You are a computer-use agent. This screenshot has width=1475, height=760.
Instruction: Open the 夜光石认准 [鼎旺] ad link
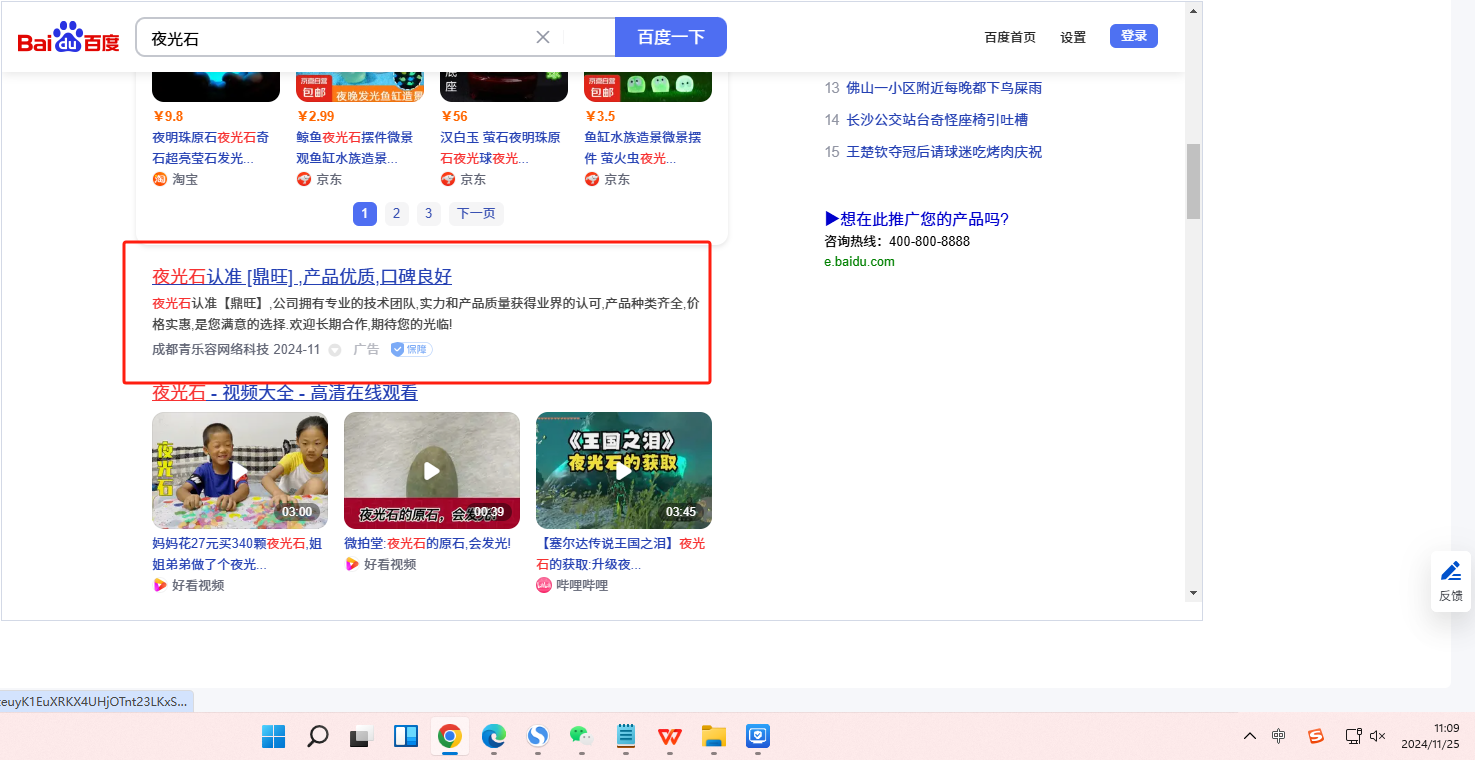click(x=302, y=276)
